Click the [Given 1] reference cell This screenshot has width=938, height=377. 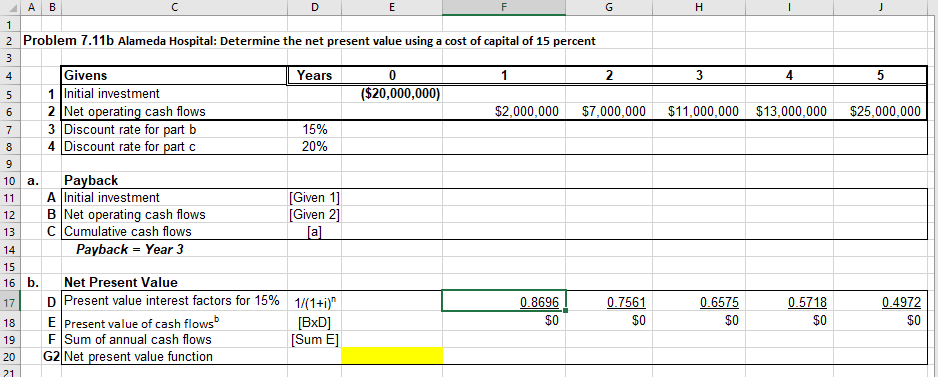click(314, 197)
